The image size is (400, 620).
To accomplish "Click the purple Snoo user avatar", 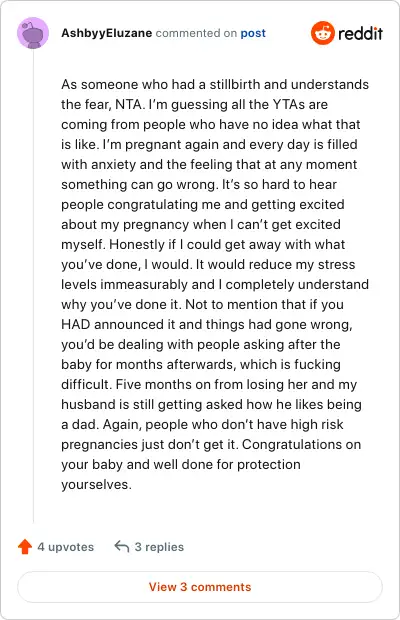I will tap(33, 33).
